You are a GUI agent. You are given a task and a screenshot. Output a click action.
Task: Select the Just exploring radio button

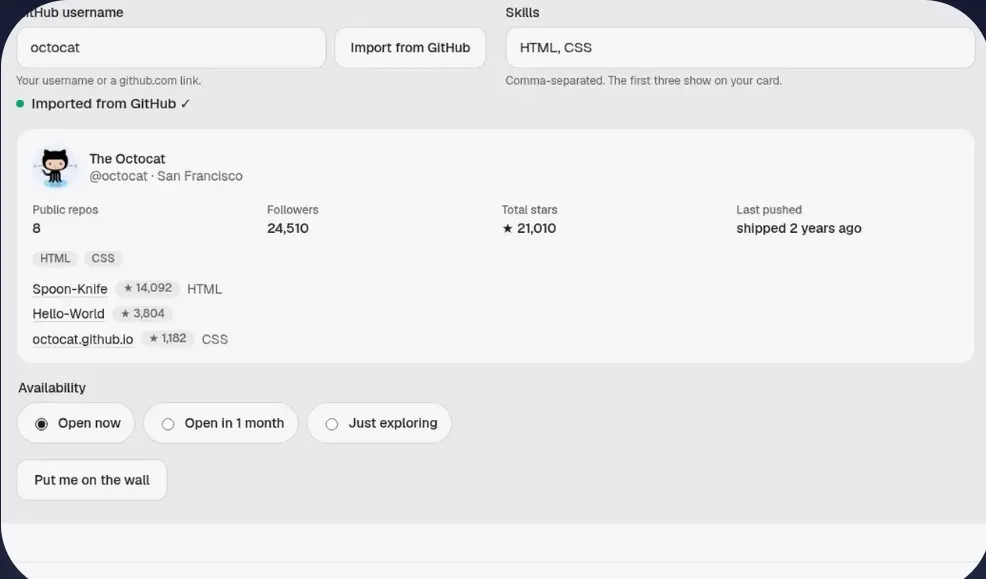[331, 424]
